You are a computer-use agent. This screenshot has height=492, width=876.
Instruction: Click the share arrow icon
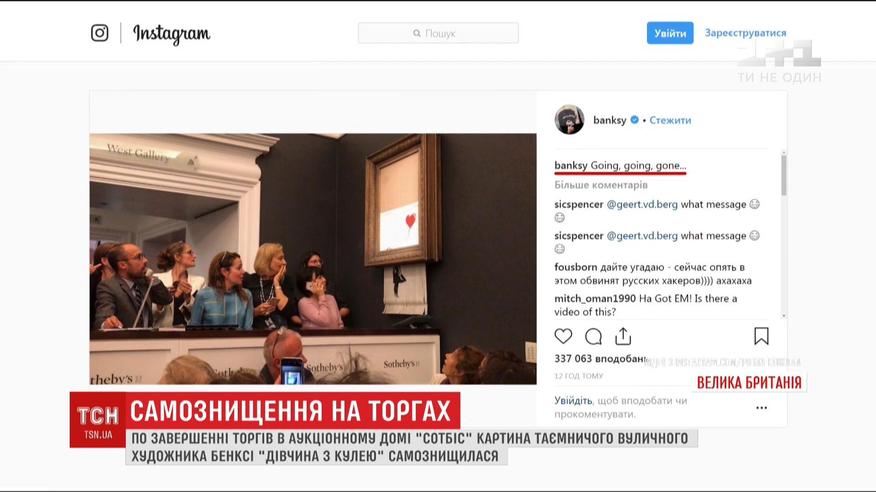pos(623,336)
